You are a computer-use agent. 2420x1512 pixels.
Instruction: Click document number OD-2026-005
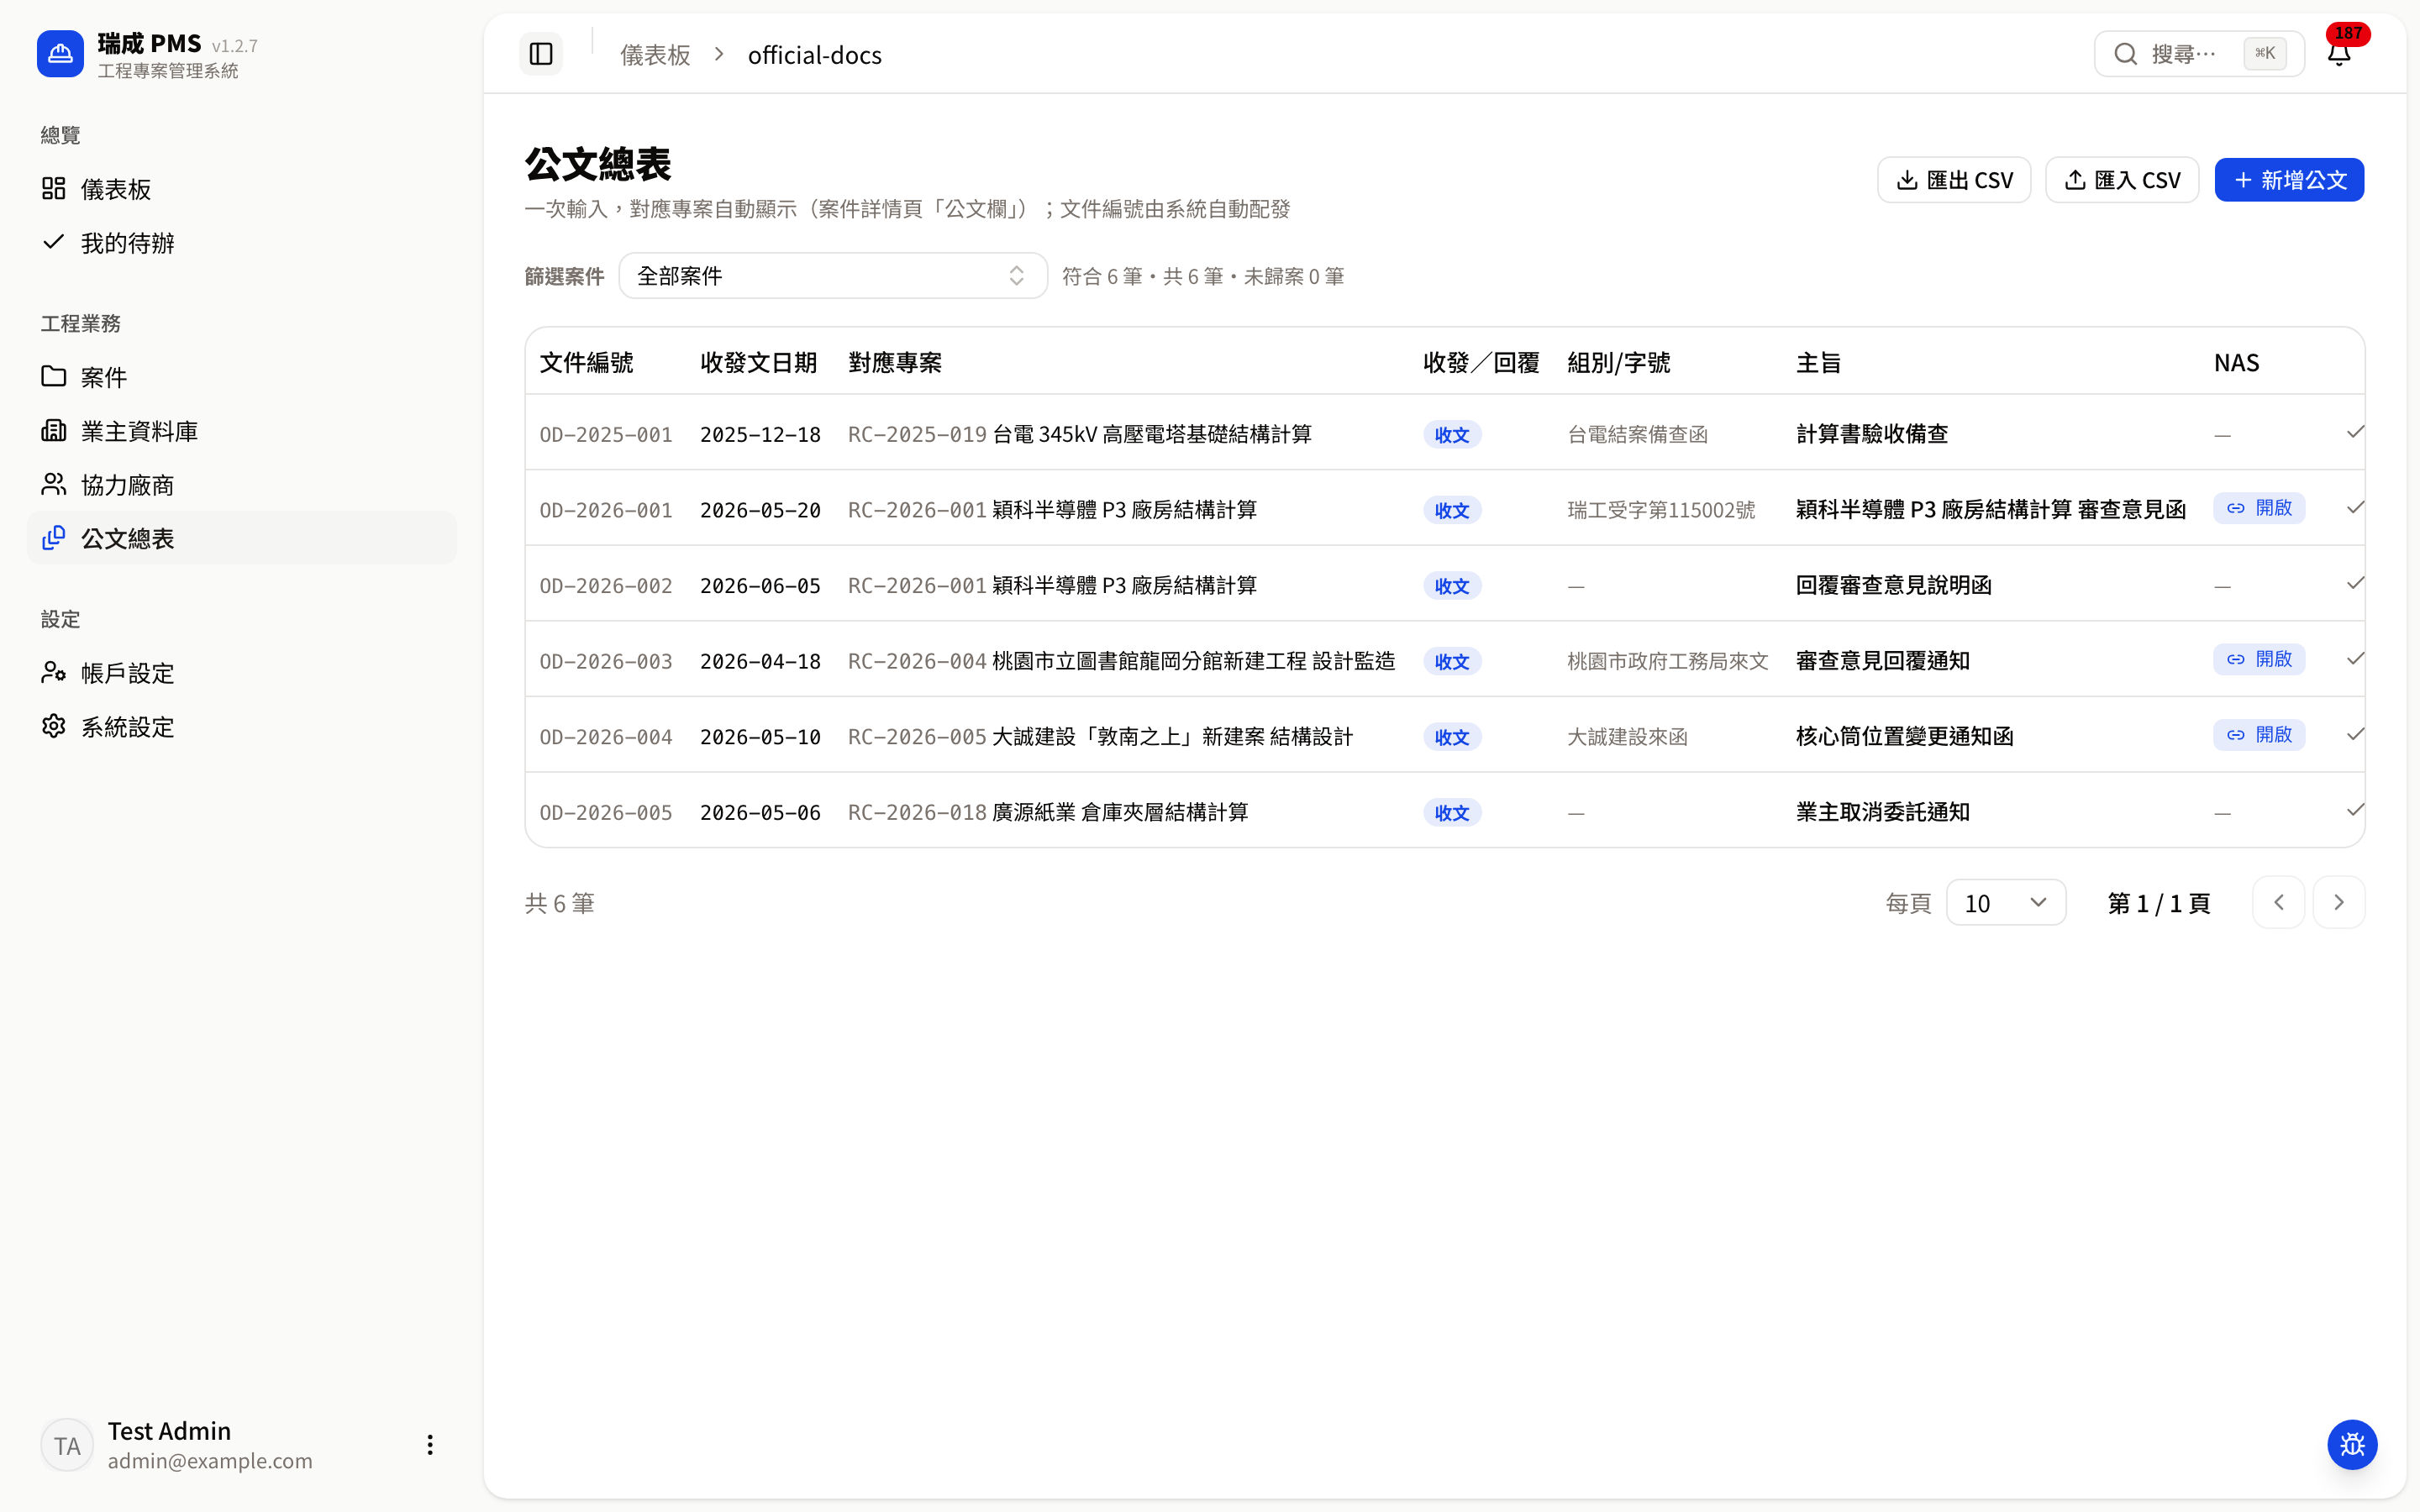coord(606,812)
